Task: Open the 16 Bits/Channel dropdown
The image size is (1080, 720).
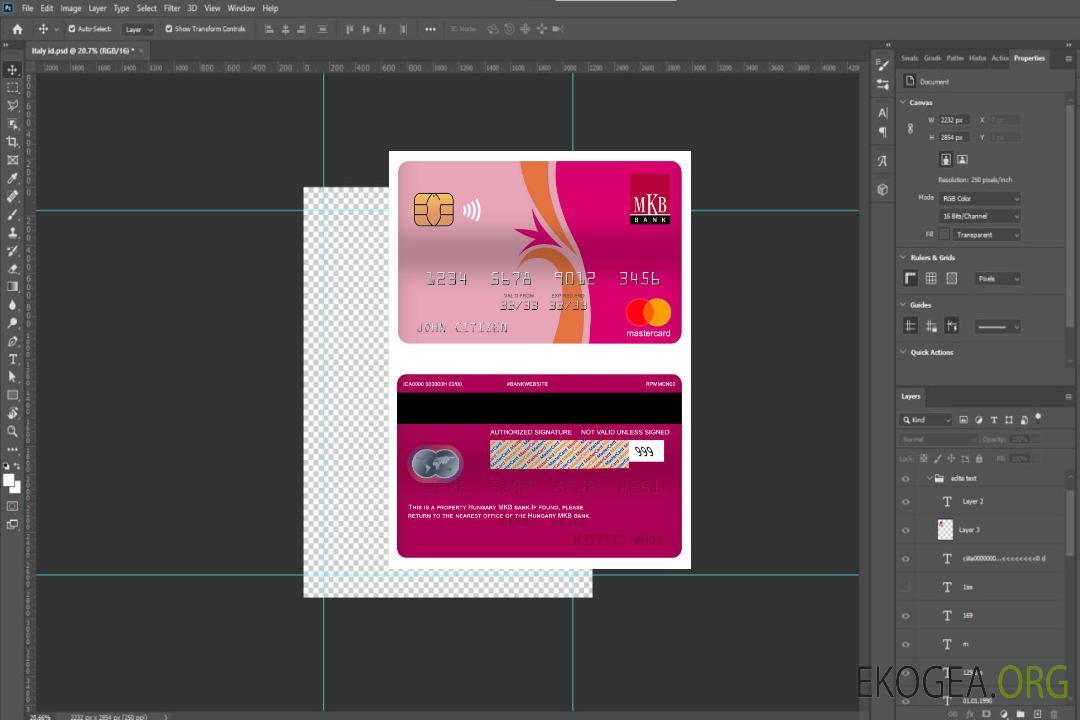Action: coord(980,216)
